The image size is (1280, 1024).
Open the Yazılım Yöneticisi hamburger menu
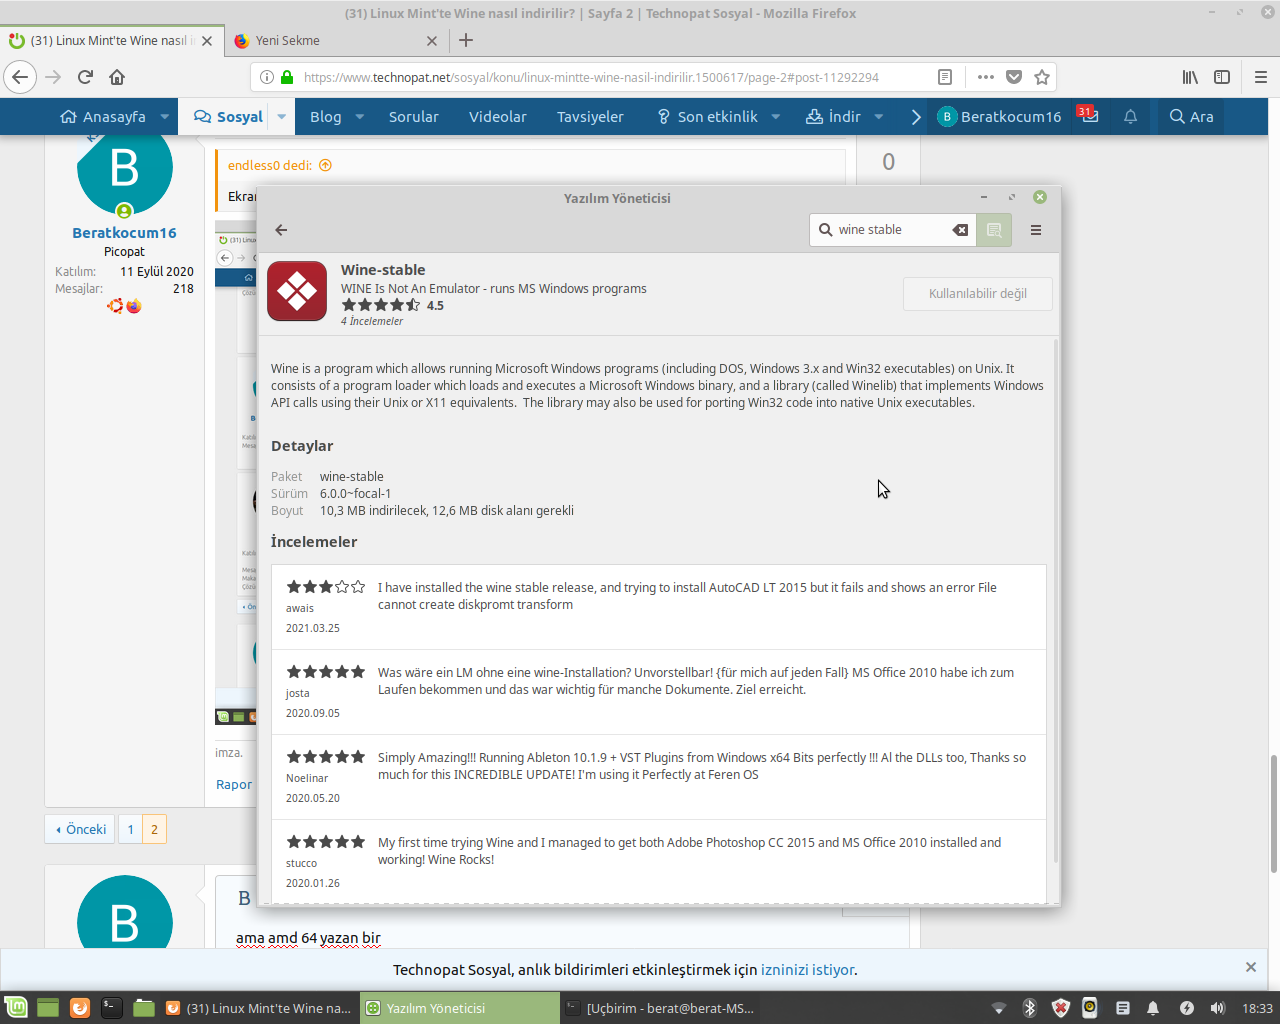pos(1036,230)
